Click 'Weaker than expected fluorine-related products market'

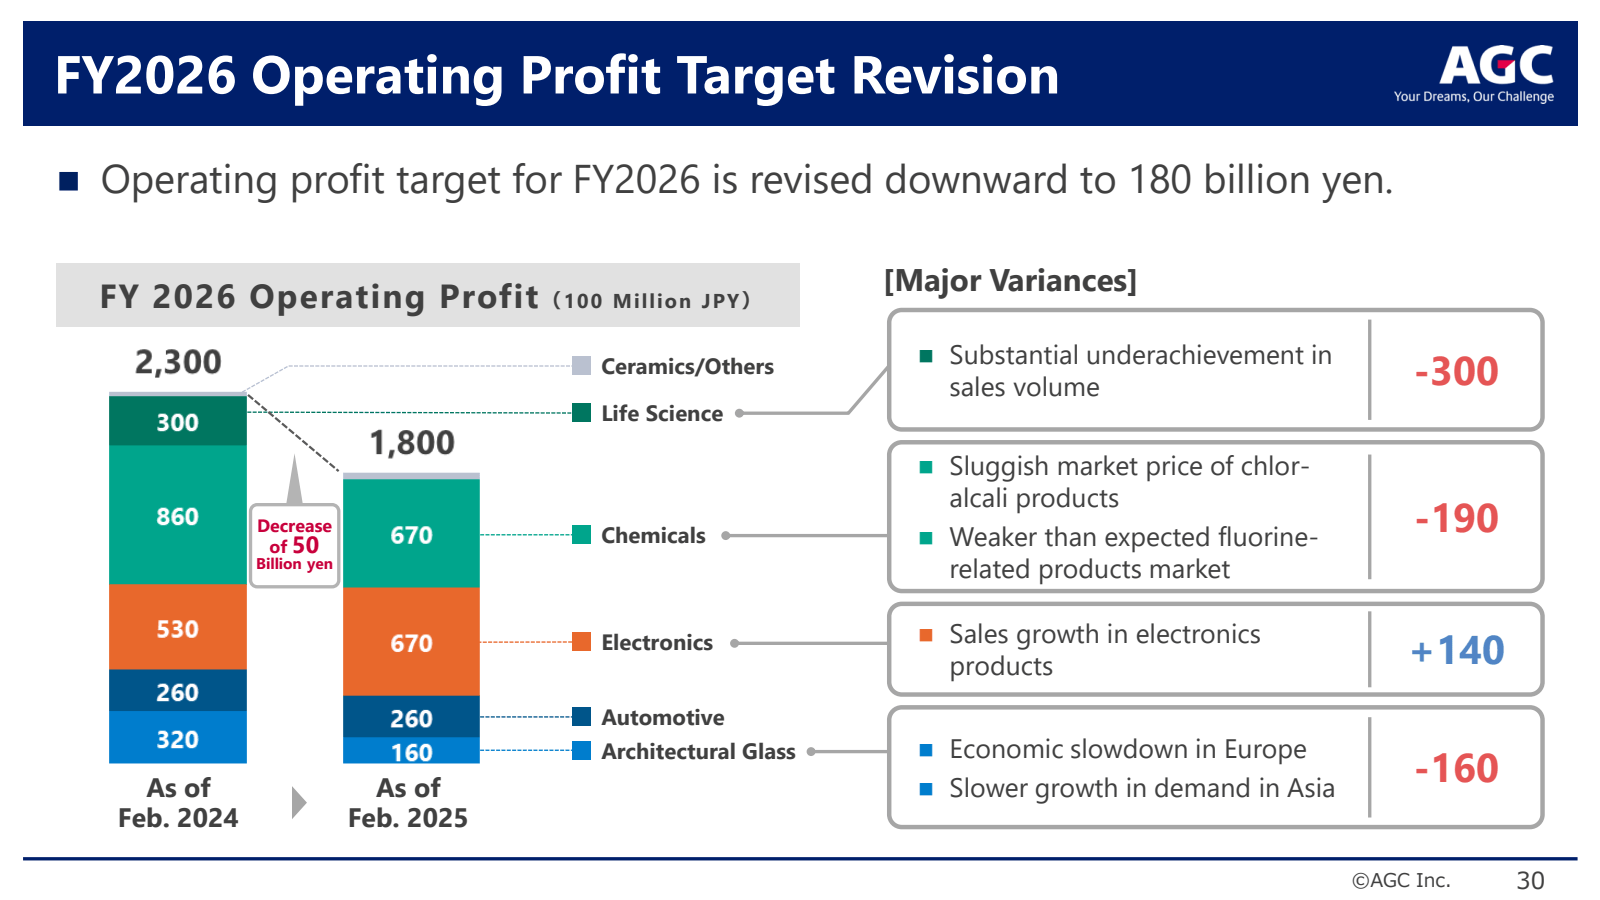(1133, 553)
